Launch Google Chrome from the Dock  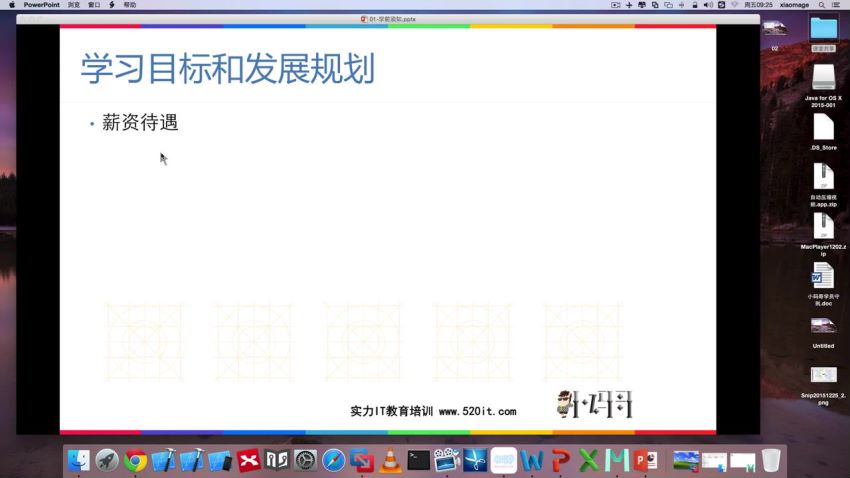click(135, 461)
